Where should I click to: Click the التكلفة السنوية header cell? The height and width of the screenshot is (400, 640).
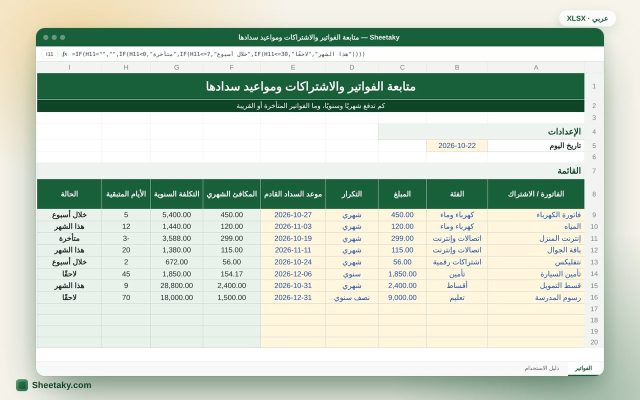[176, 194]
